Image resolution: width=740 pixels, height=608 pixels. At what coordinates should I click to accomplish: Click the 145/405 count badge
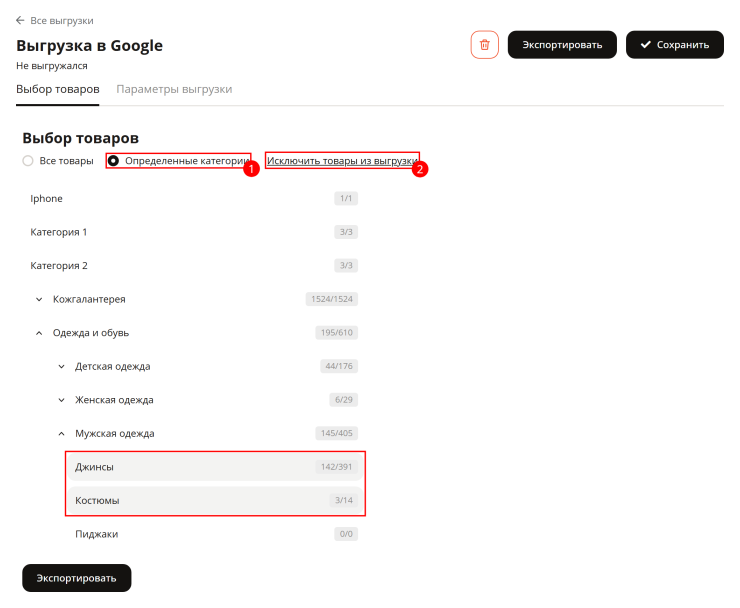(336, 433)
